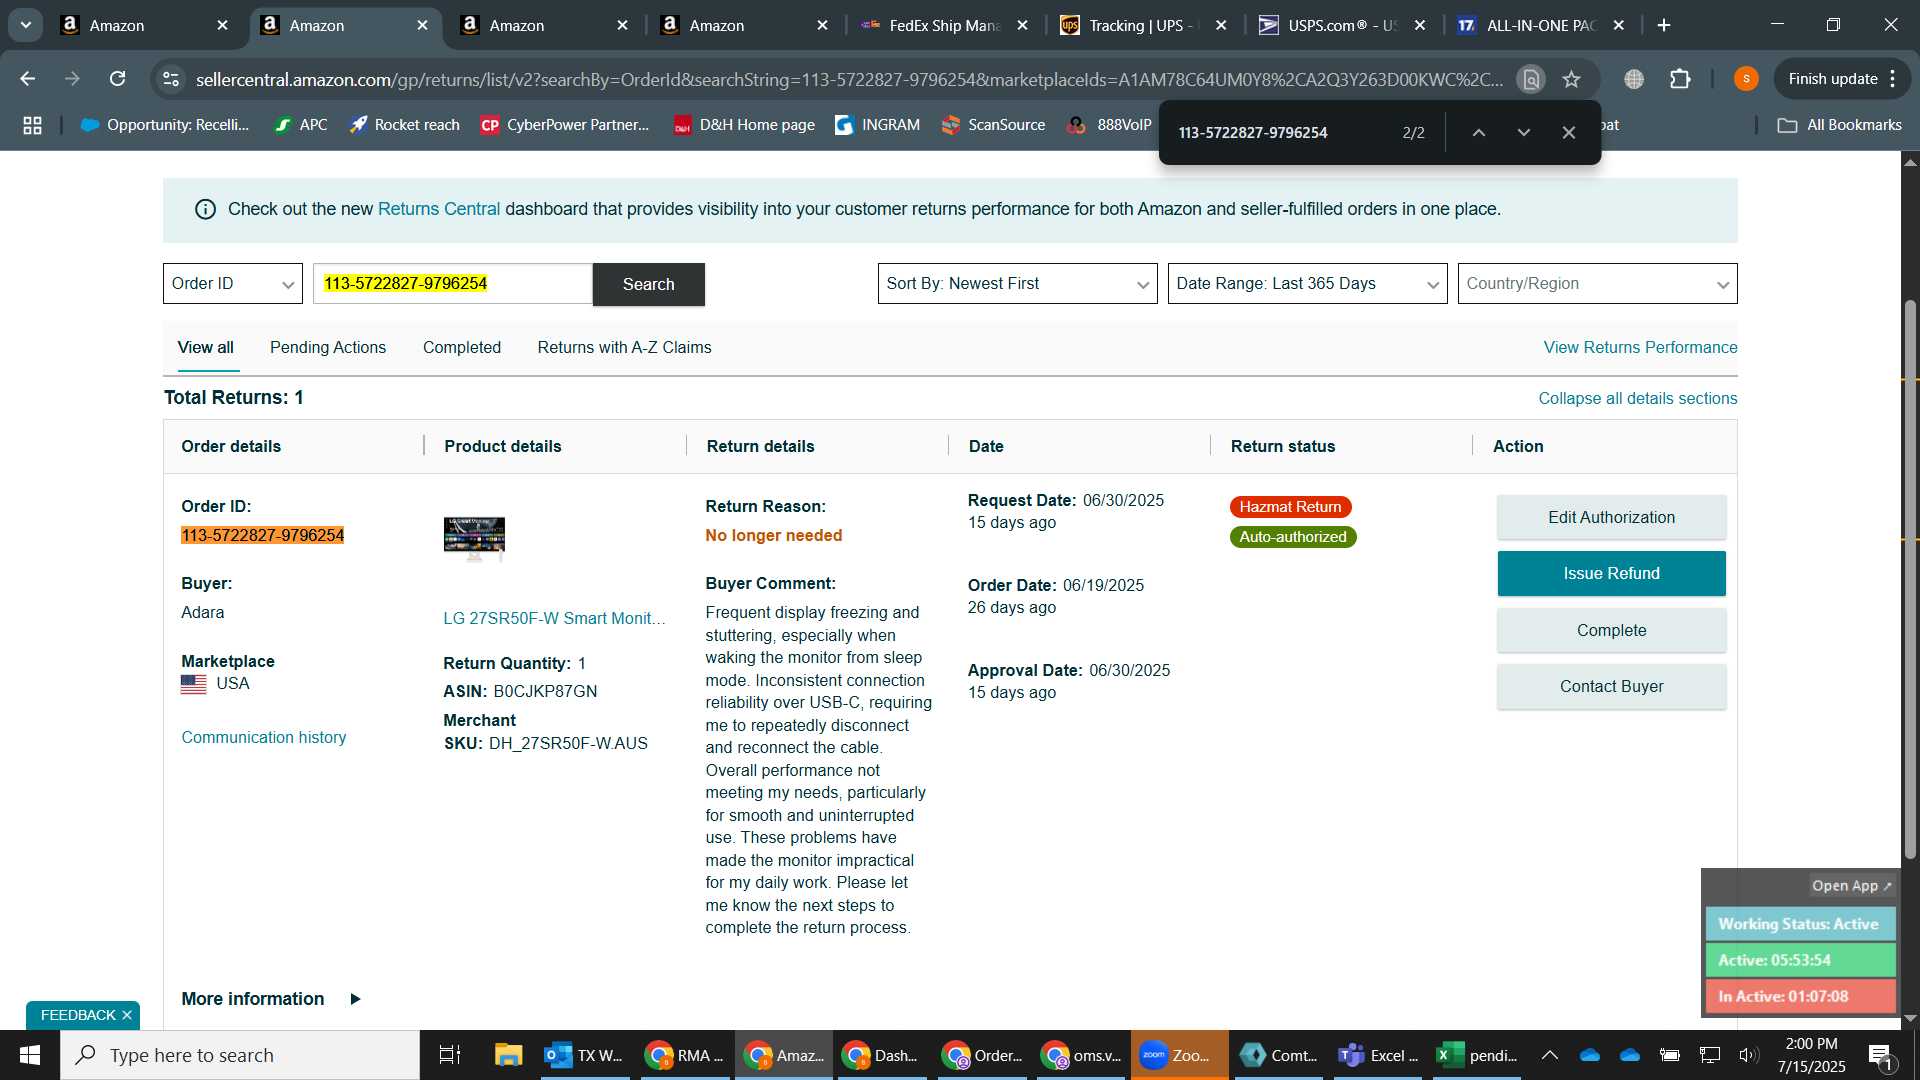
Task: Go back to the previous page
Action: point(28,79)
